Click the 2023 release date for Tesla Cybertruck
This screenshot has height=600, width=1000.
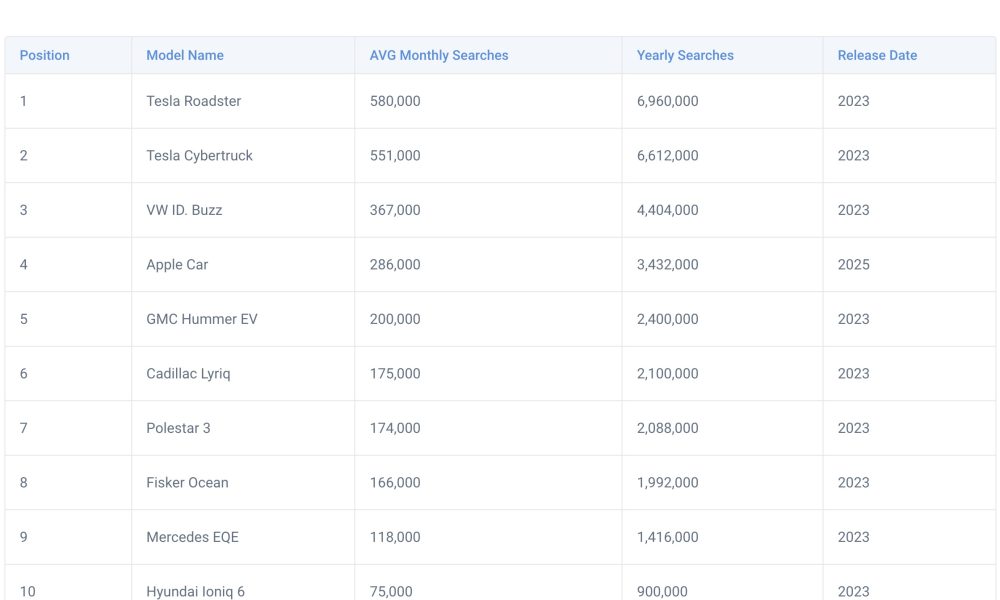(x=853, y=156)
